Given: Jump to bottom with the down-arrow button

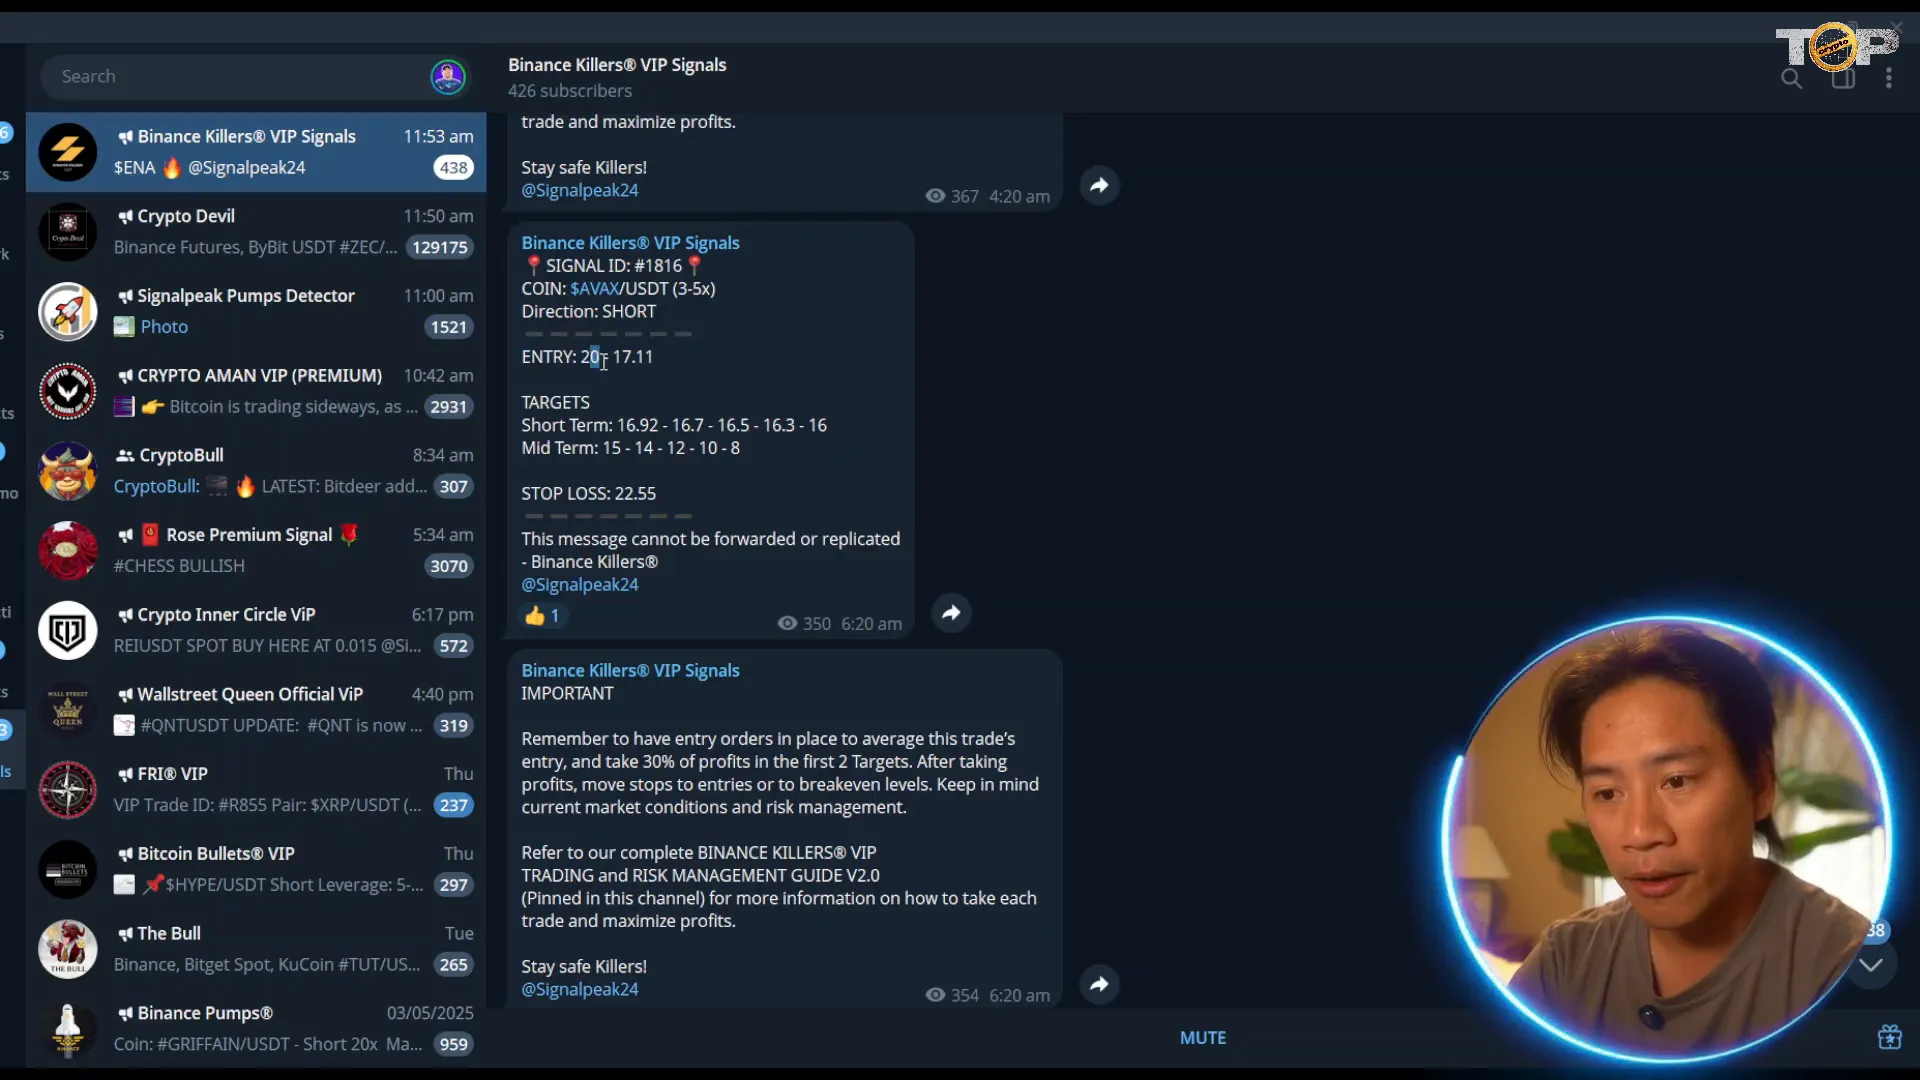Looking at the screenshot, I should pyautogui.click(x=1871, y=965).
